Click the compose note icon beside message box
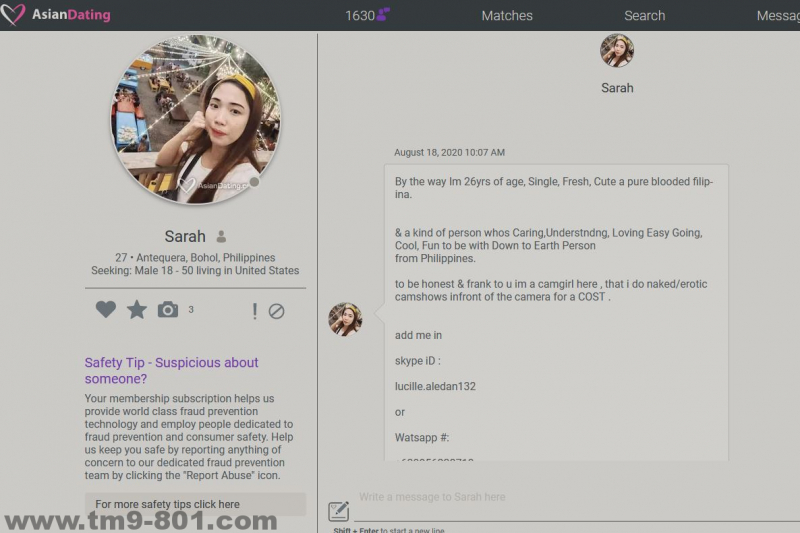Image resolution: width=800 pixels, height=533 pixels. 339,511
